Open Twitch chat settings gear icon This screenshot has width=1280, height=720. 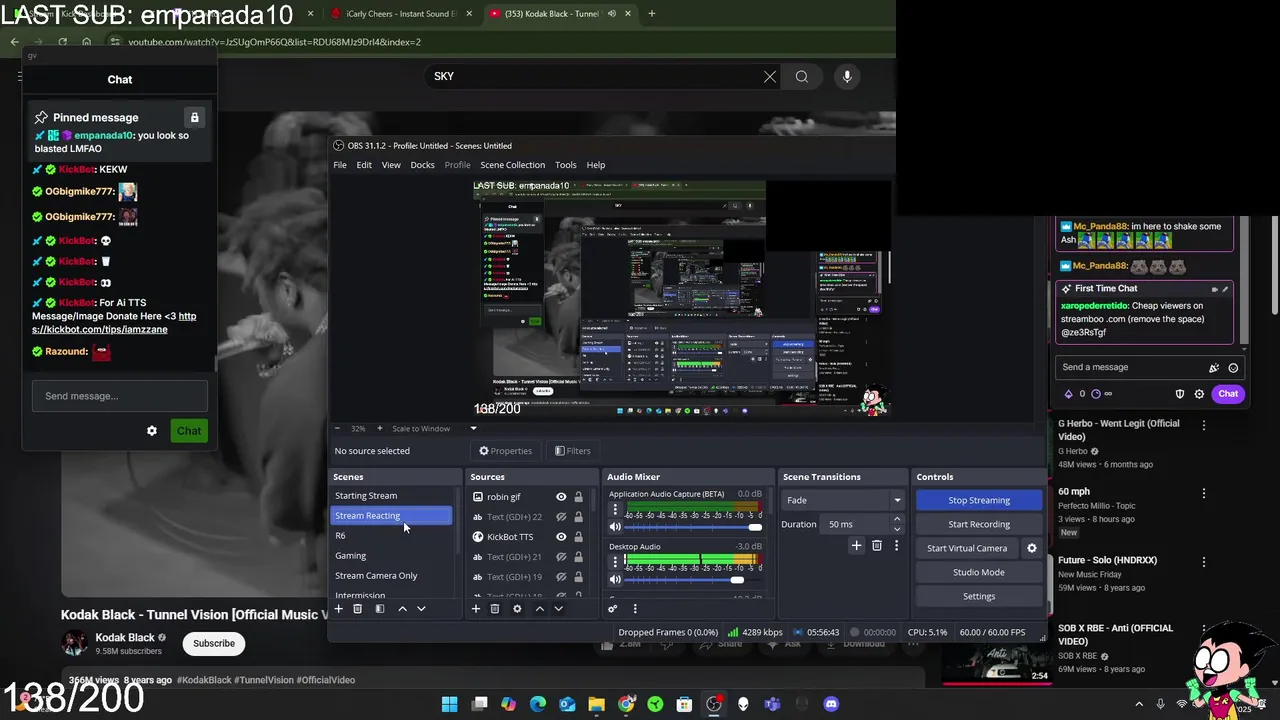pos(1199,394)
